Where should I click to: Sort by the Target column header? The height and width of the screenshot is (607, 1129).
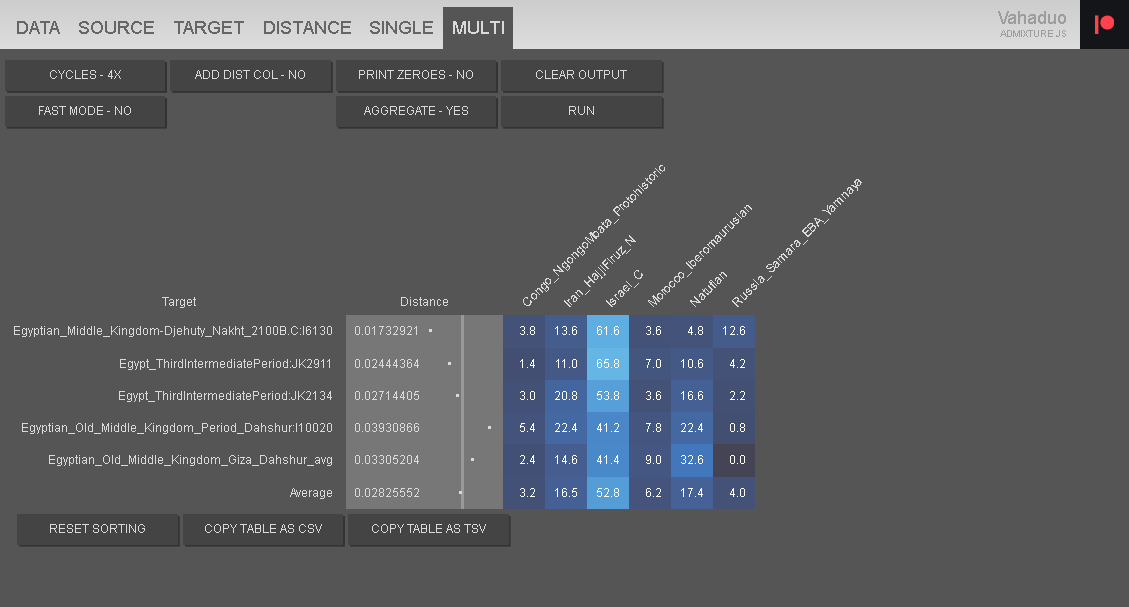[179, 302]
